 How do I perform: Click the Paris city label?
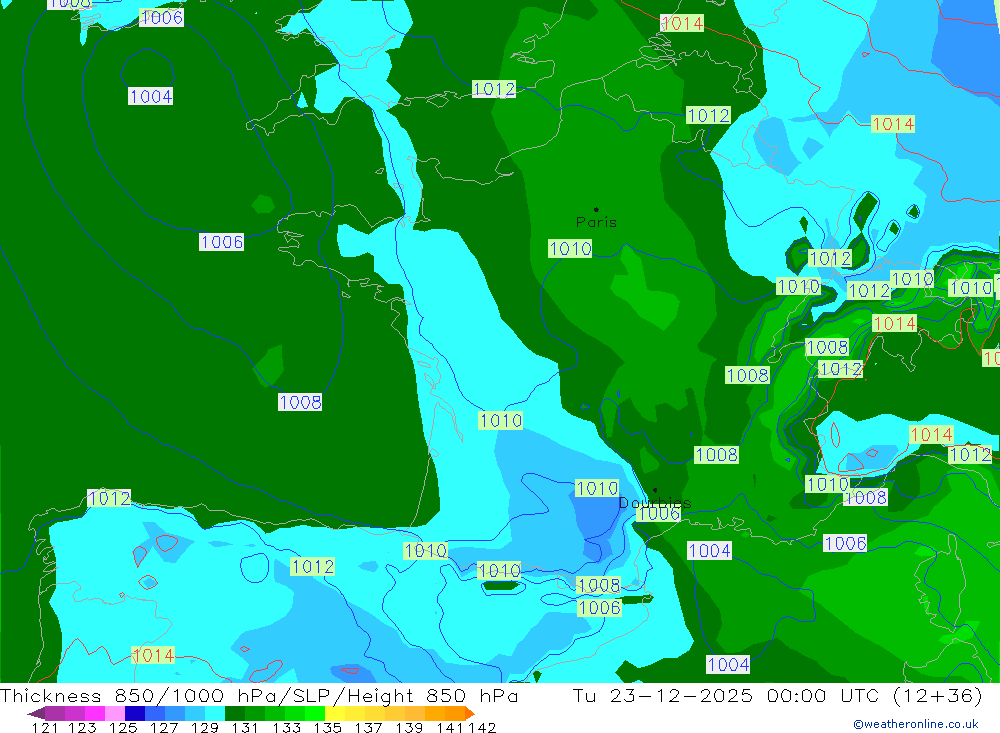point(596,222)
